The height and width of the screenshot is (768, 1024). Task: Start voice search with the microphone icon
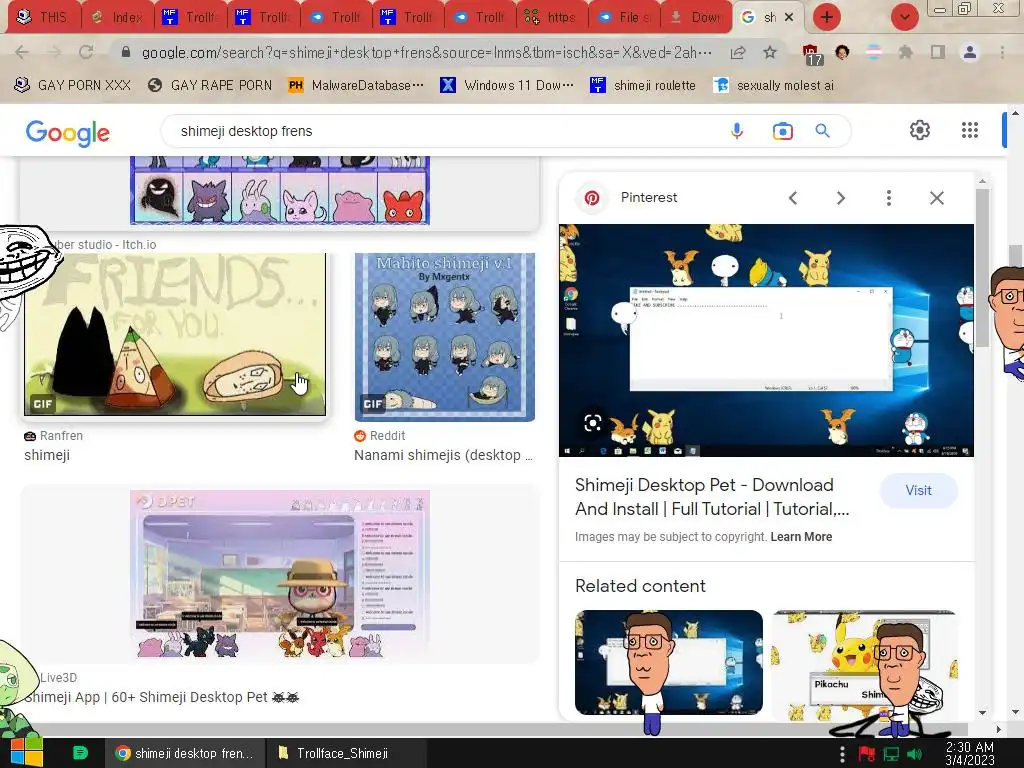point(737,131)
